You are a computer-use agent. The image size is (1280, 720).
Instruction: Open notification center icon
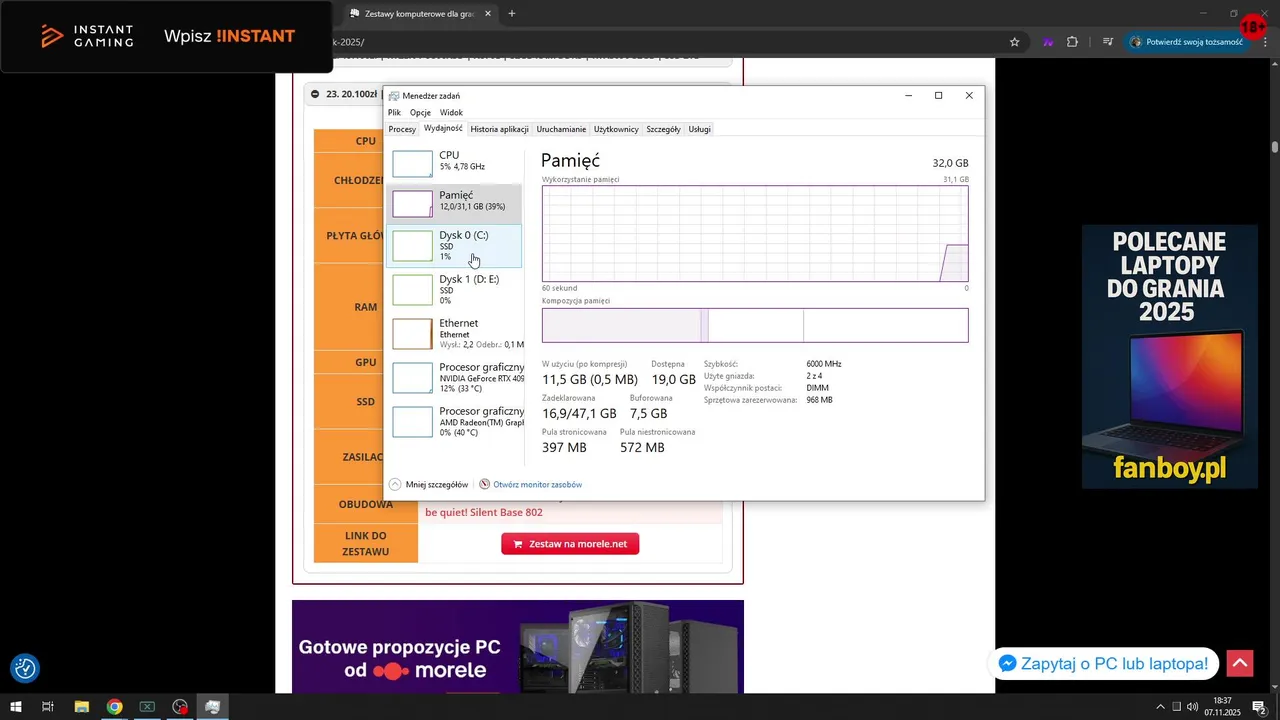pos(1260,707)
